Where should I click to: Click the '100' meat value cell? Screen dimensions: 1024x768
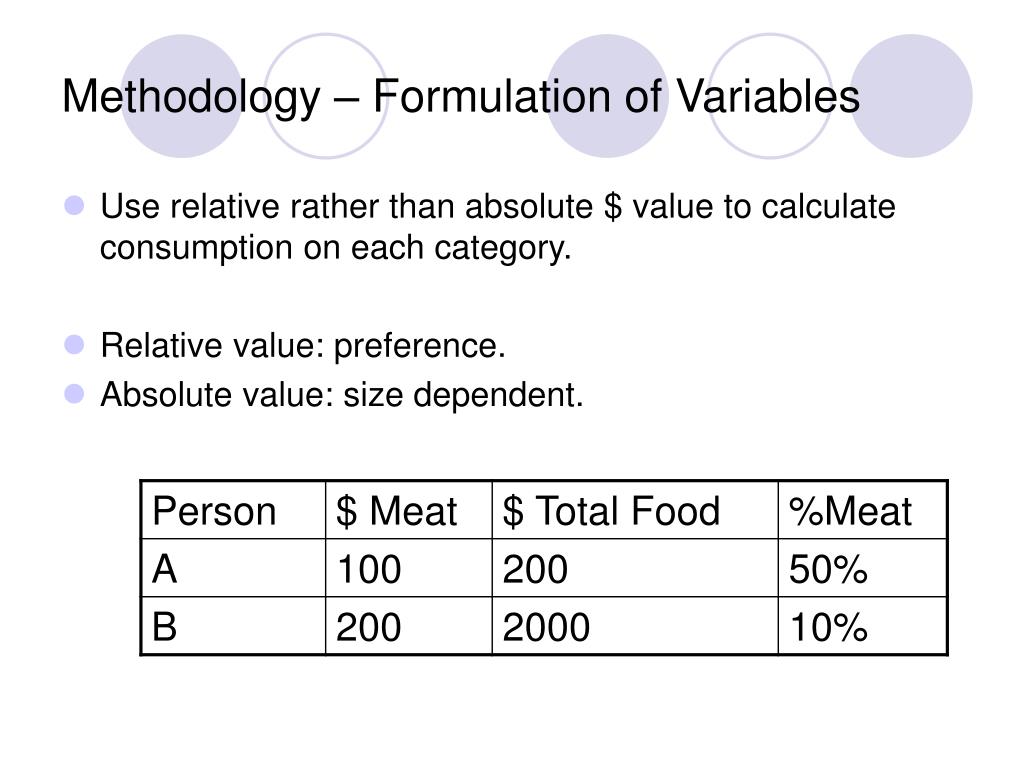(x=409, y=568)
